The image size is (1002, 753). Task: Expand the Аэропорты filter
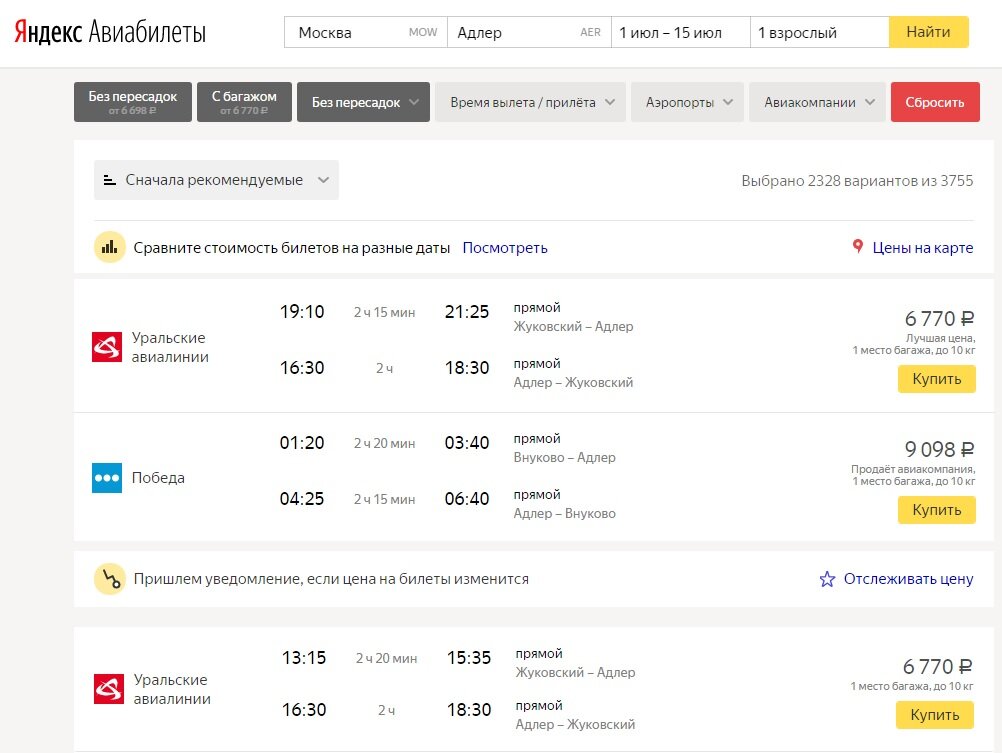[x=688, y=102]
